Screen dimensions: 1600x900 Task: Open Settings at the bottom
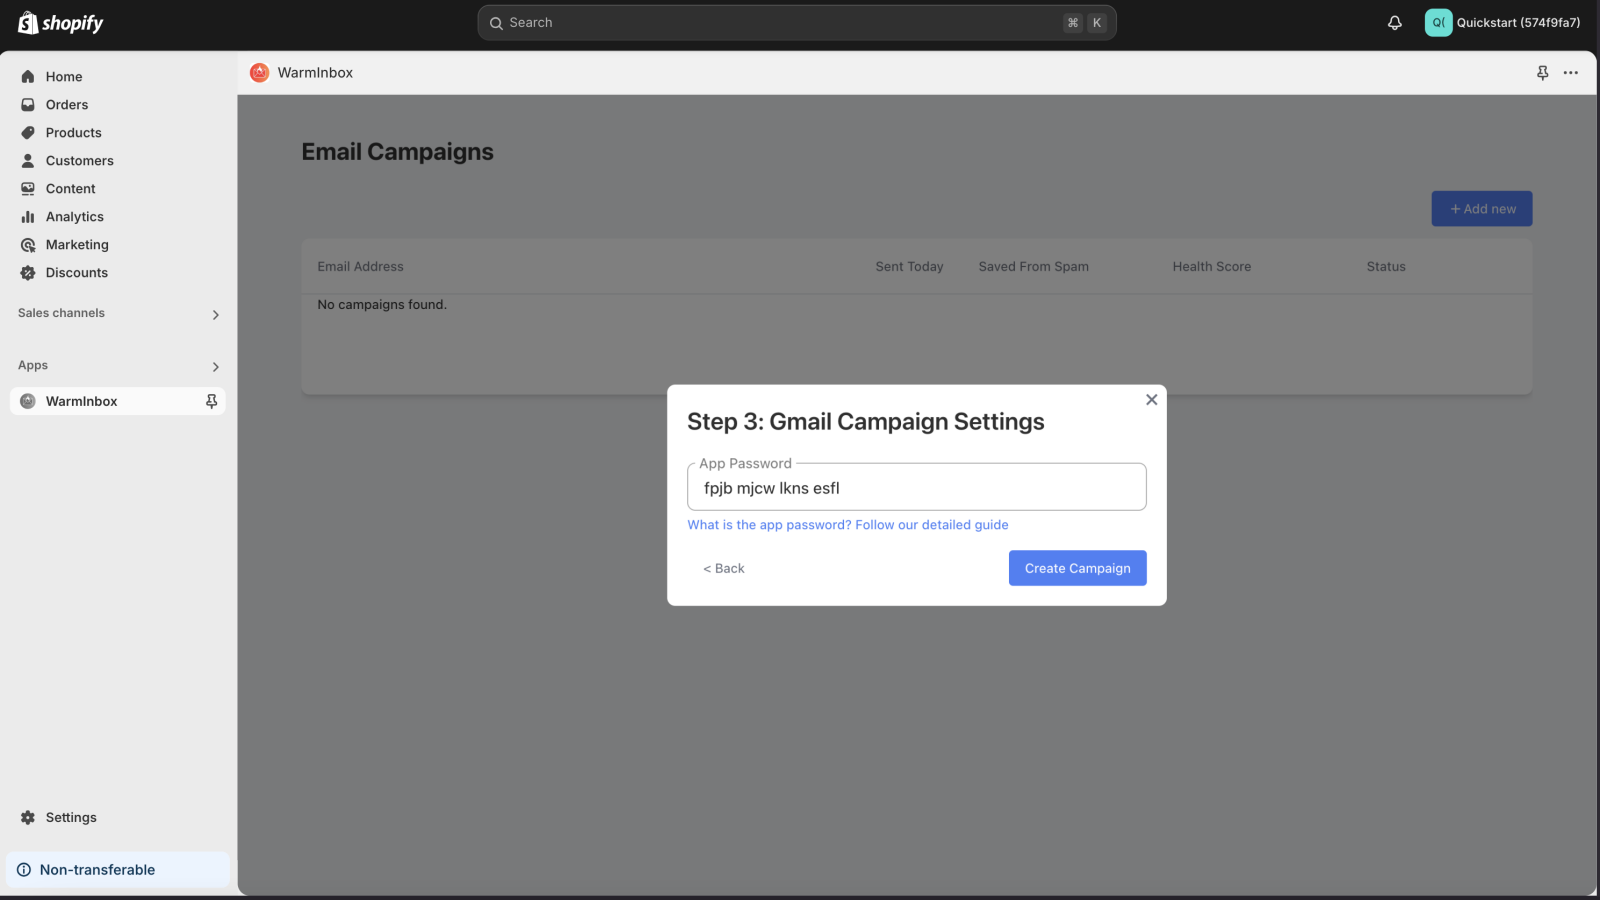click(70, 817)
